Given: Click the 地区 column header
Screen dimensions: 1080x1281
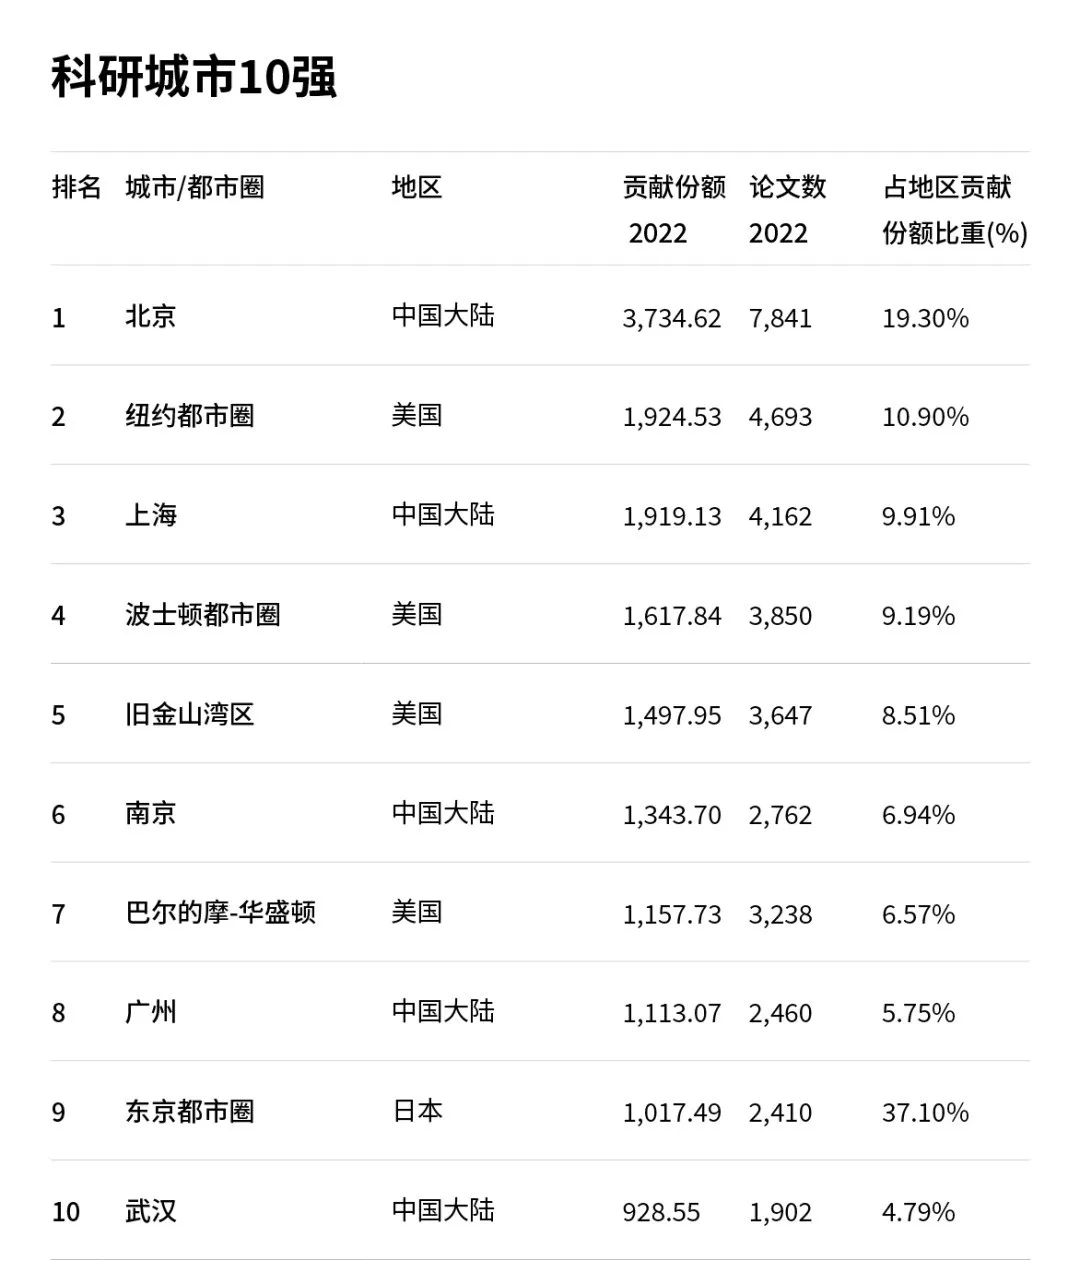Looking at the screenshot, I should point(417,187).
